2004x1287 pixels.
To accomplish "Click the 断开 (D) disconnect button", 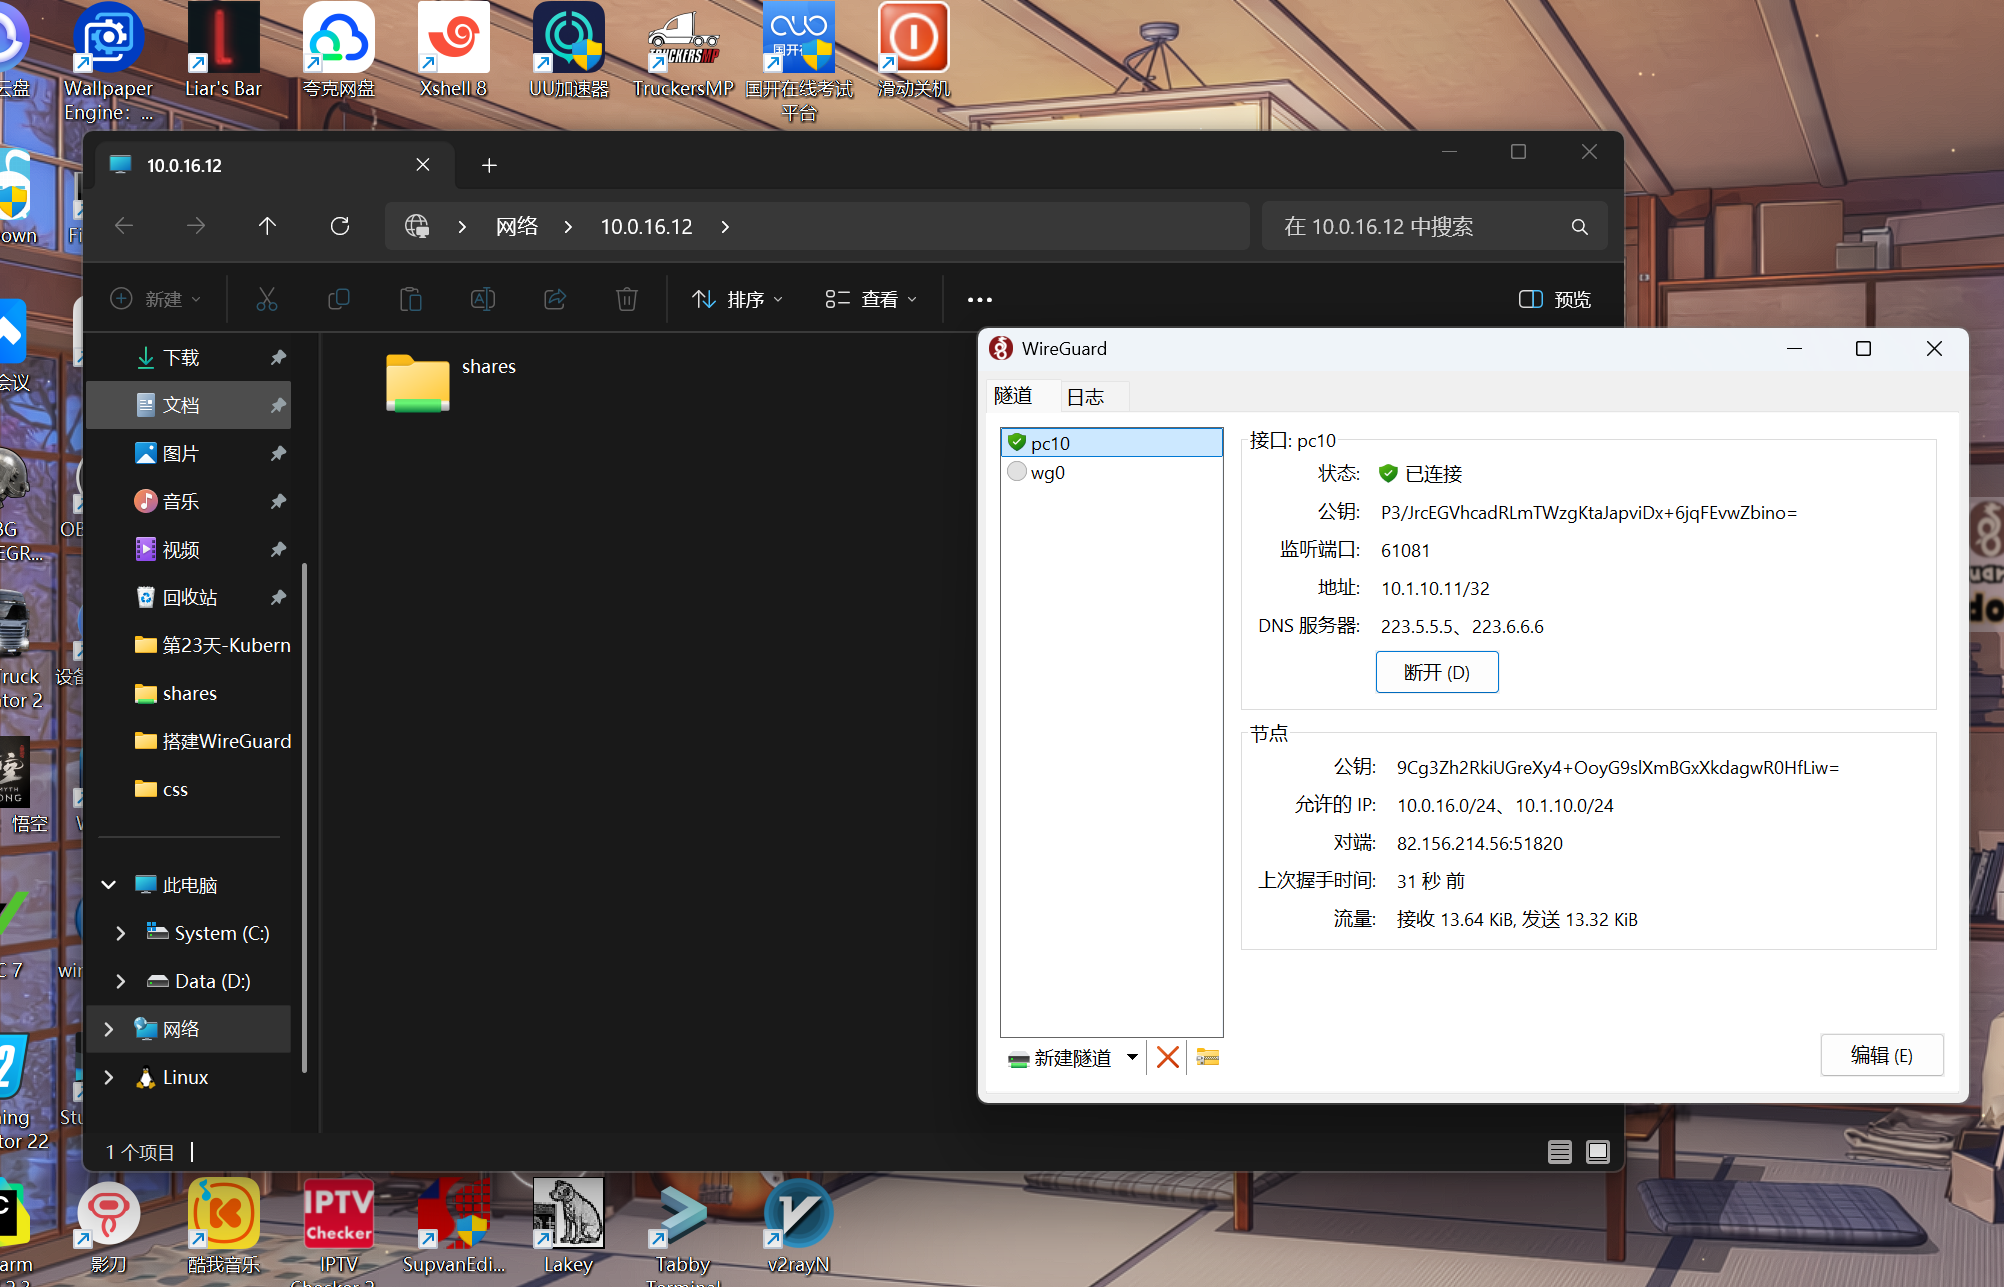I will click(x=1436, y=672).
